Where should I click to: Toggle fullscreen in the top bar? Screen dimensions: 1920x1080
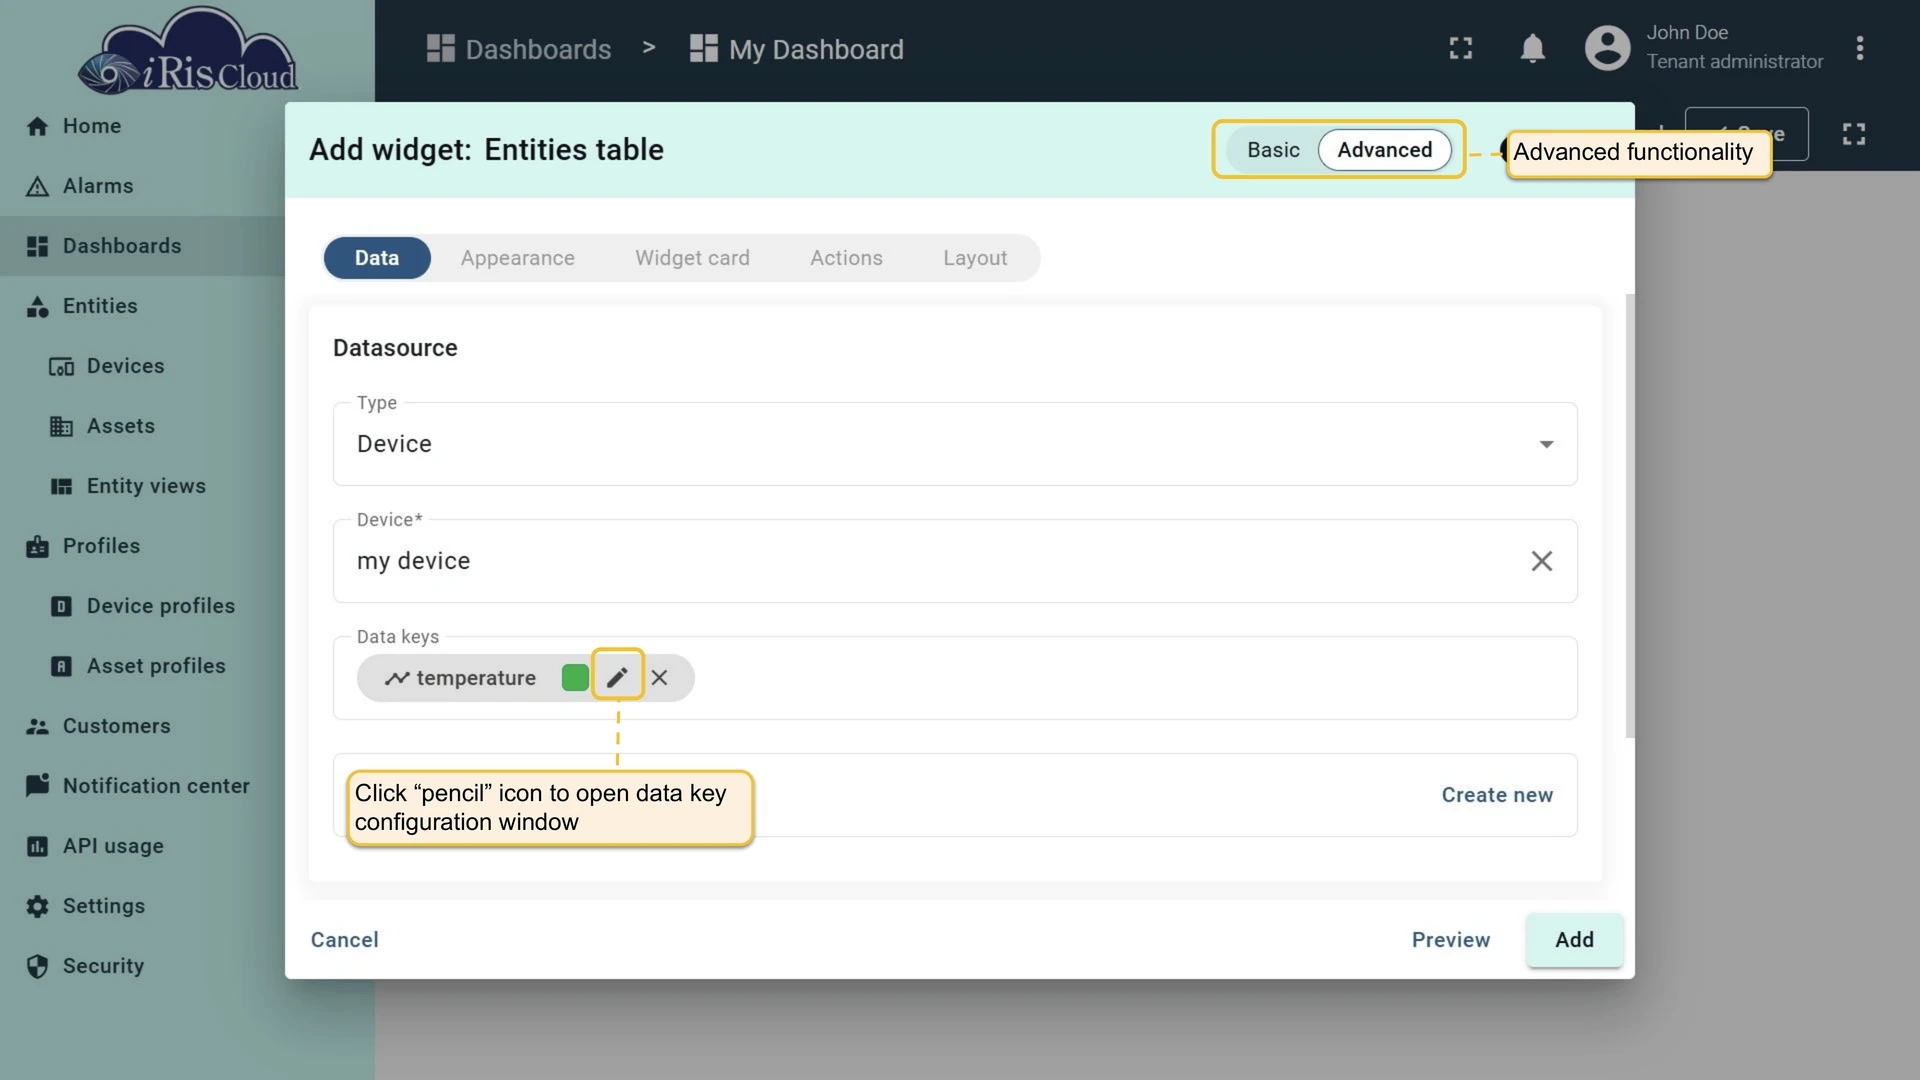point(1461,48)
